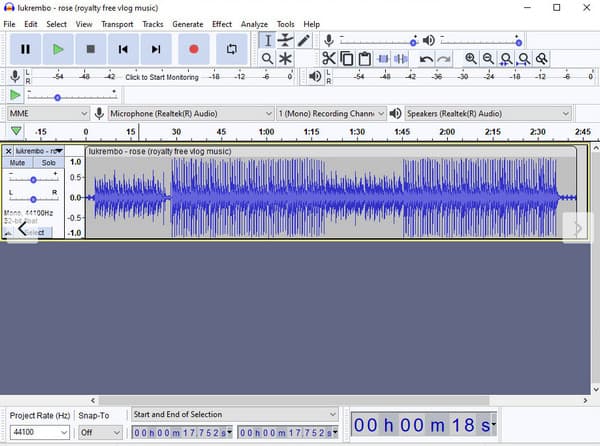Close the lukrembo track with the X

(8, 151)
